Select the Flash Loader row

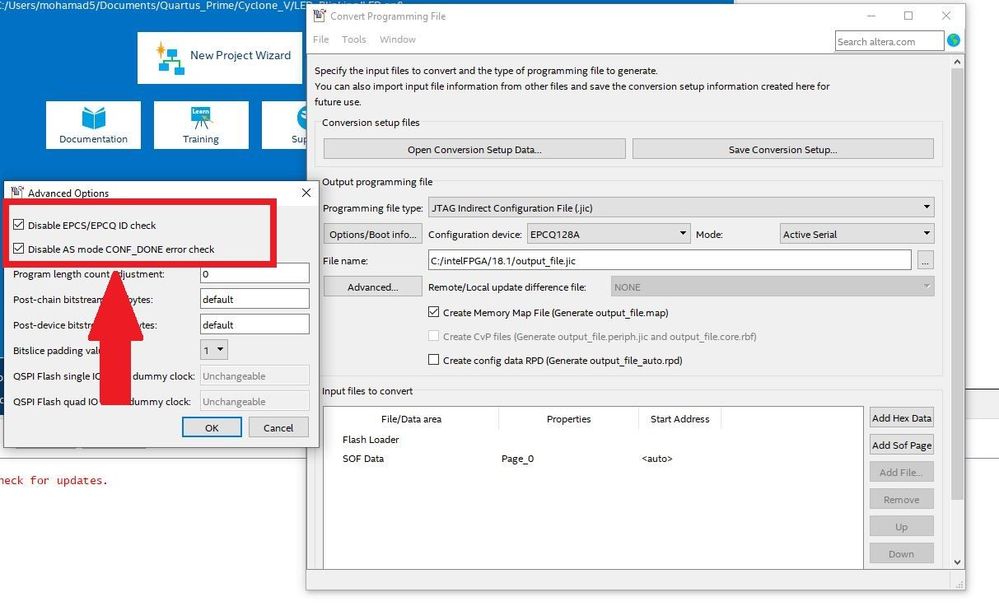(370, 439)
